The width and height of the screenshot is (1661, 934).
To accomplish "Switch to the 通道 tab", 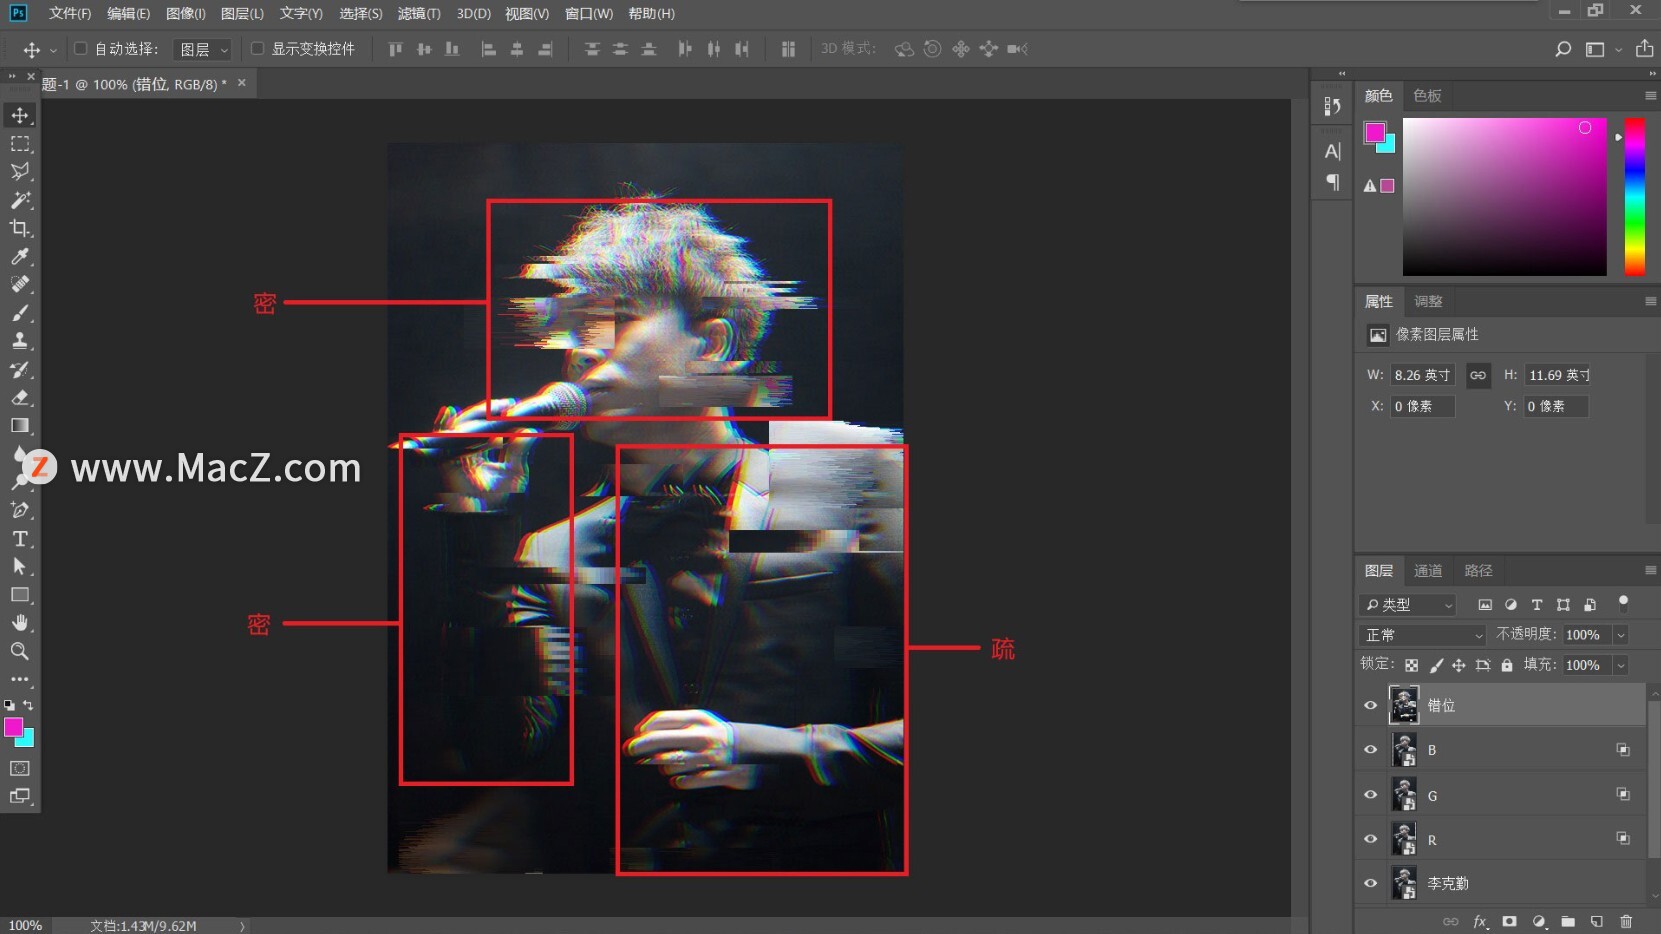I will (1427, 570).
